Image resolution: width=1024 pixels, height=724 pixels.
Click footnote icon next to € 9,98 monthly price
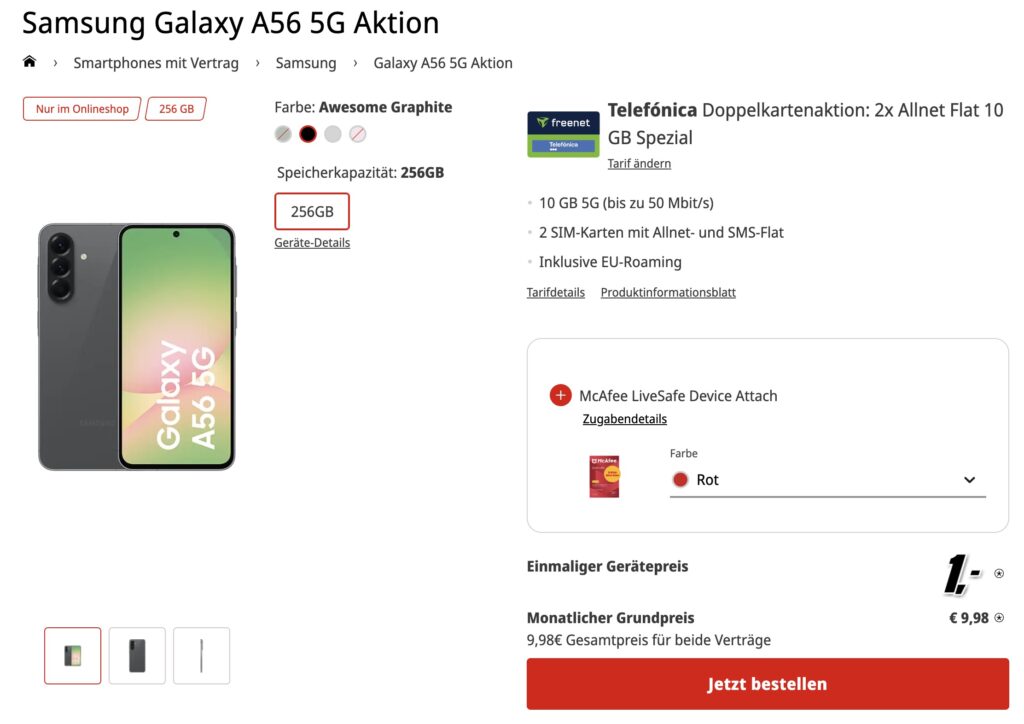(998, 618)
